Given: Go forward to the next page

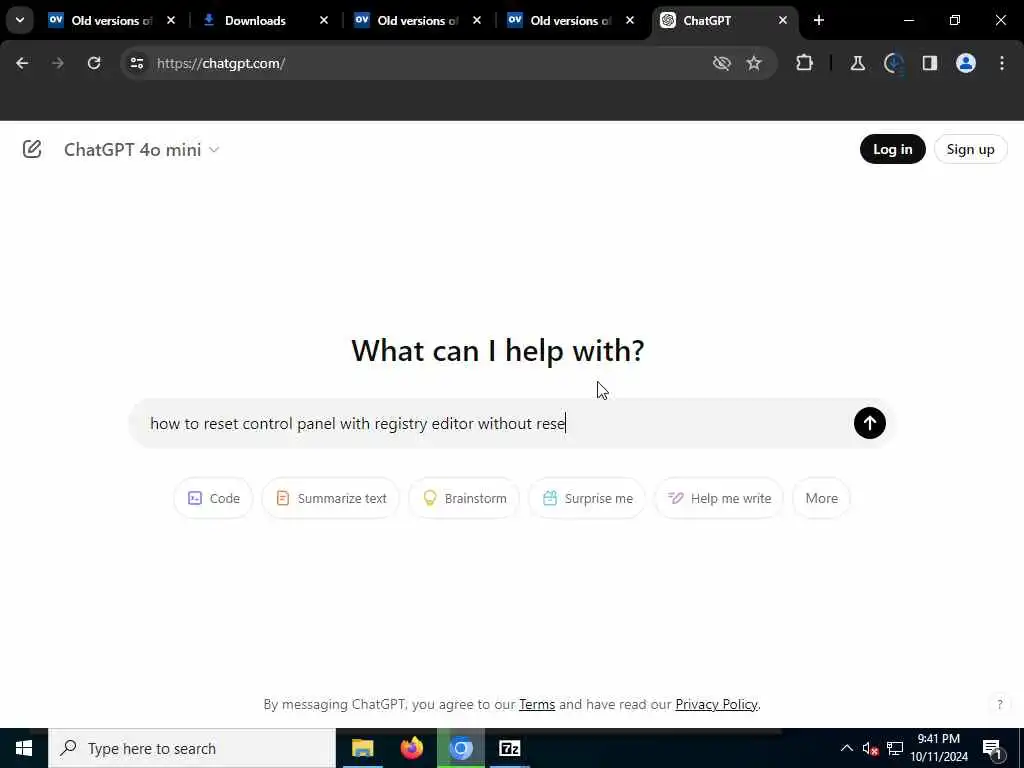Looking at the screenshot, I should (x=57, y=63).
